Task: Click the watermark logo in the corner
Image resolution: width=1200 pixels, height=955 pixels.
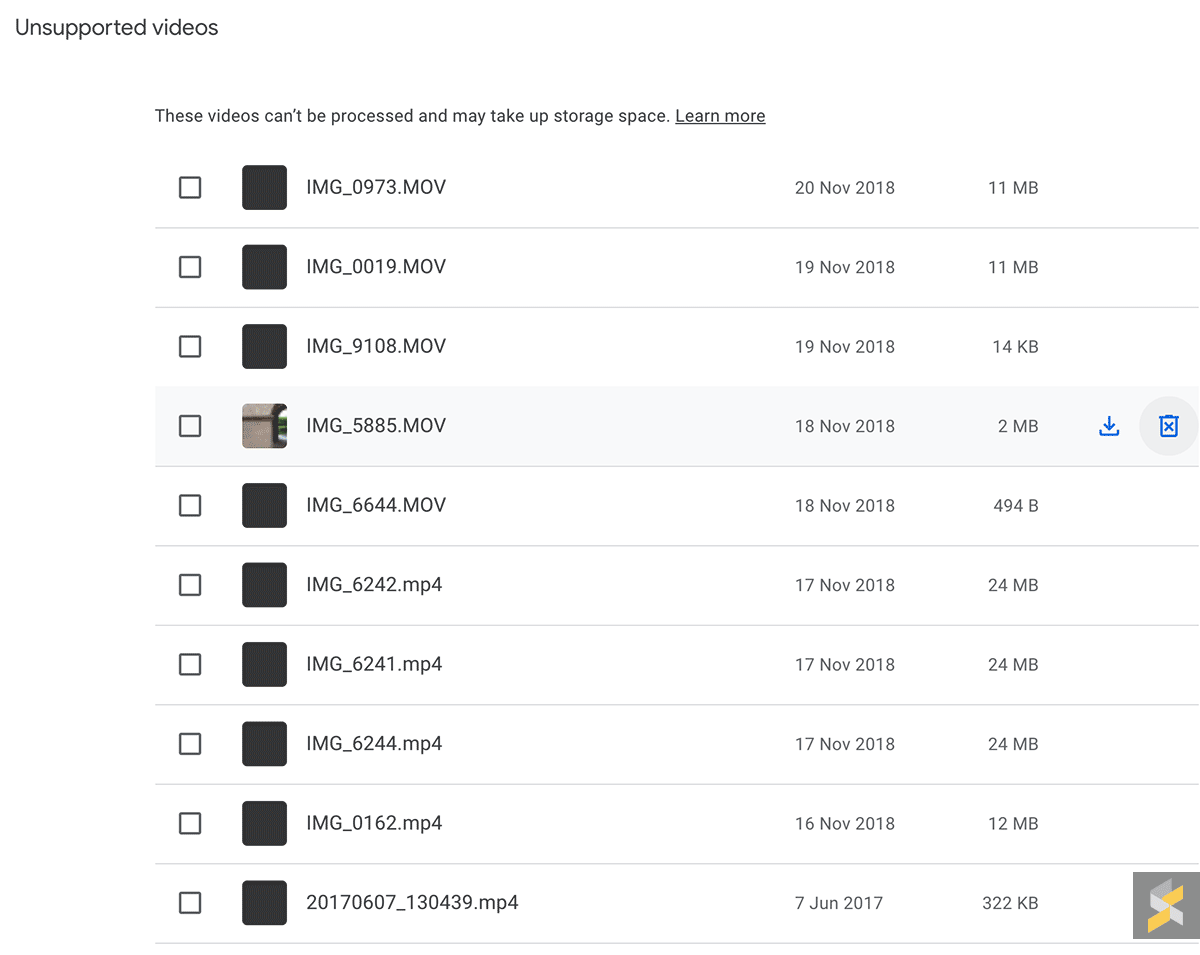Action: (x=1166, y=905)
